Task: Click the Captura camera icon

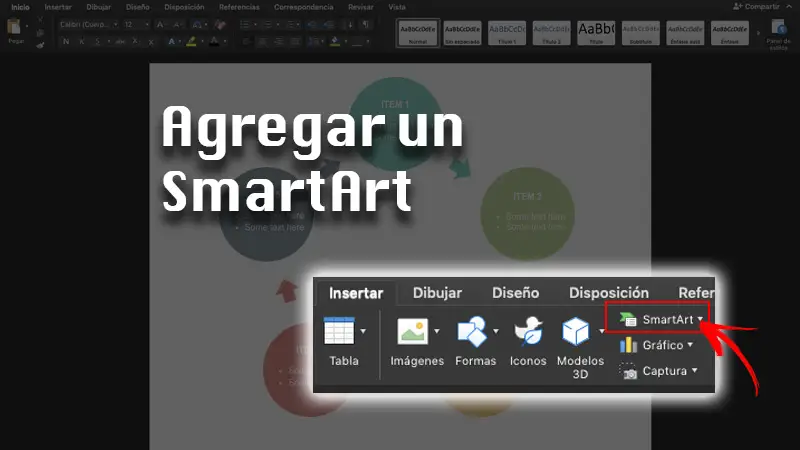Action: [629, 371]
